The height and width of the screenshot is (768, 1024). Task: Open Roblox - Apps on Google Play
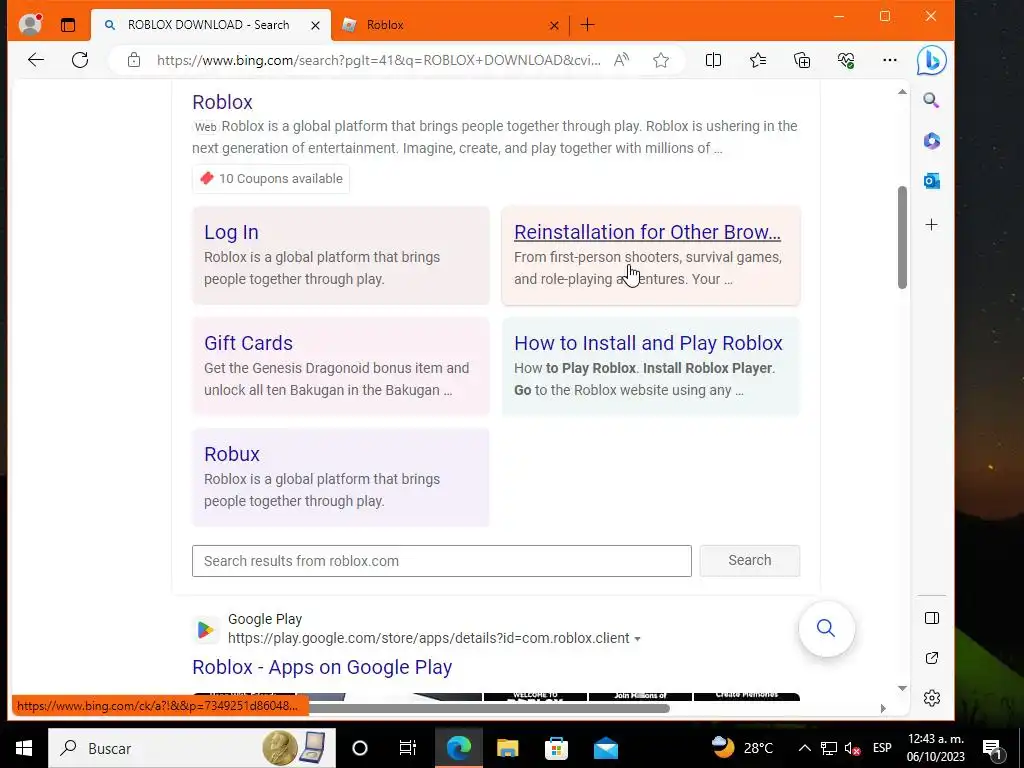[322, 667]
